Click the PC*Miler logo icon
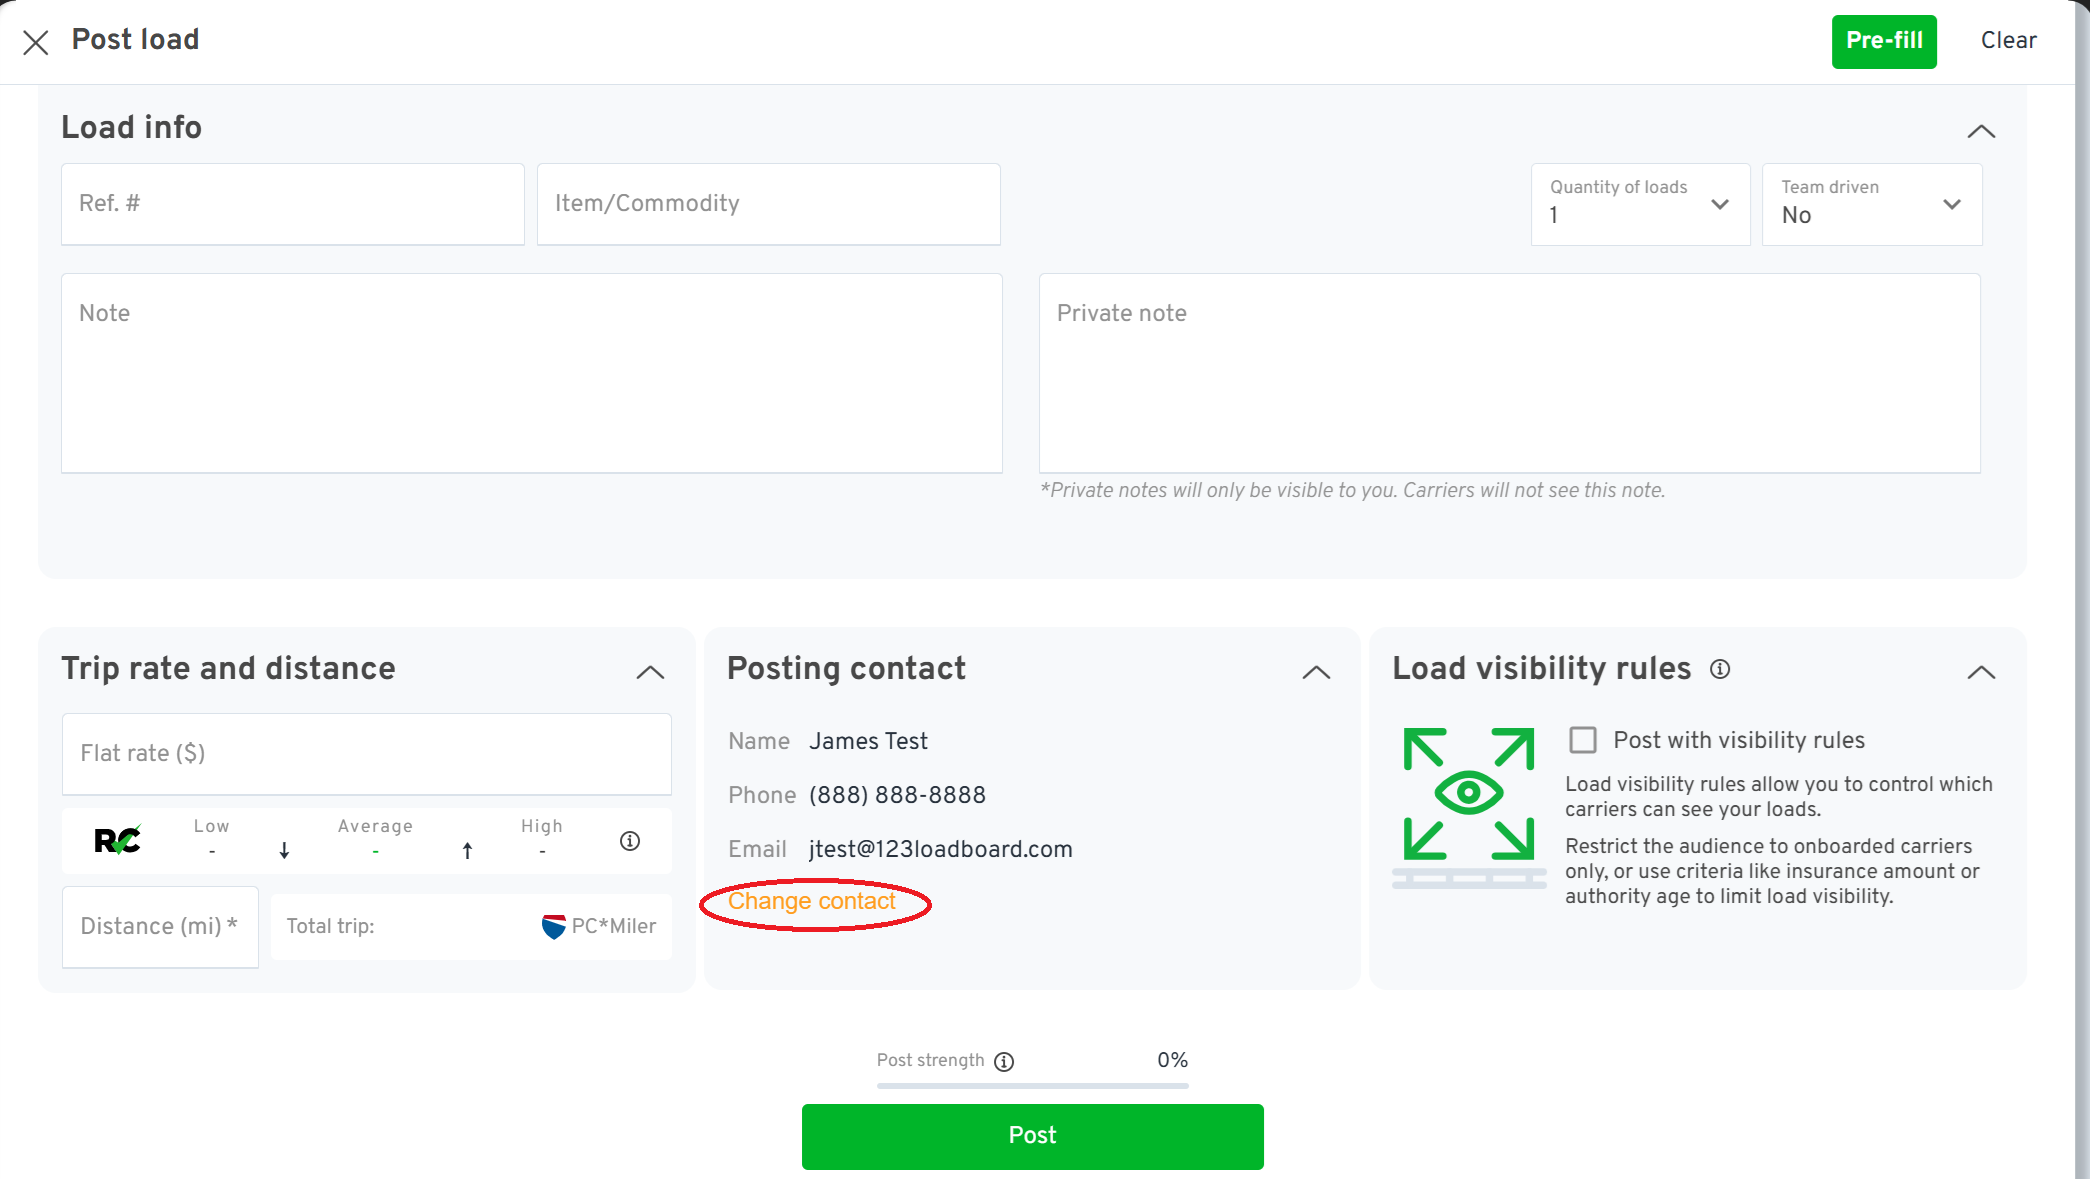The image size is (2090, 1179). pyautogui.click(x=553, y=926)
